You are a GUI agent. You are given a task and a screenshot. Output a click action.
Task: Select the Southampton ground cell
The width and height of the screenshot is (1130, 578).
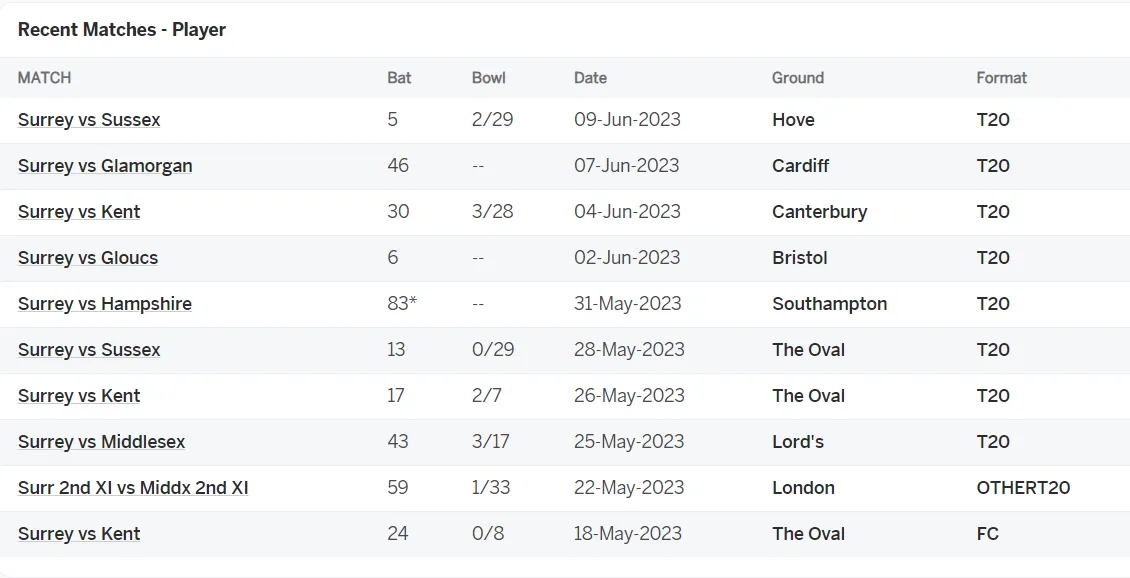829,304
